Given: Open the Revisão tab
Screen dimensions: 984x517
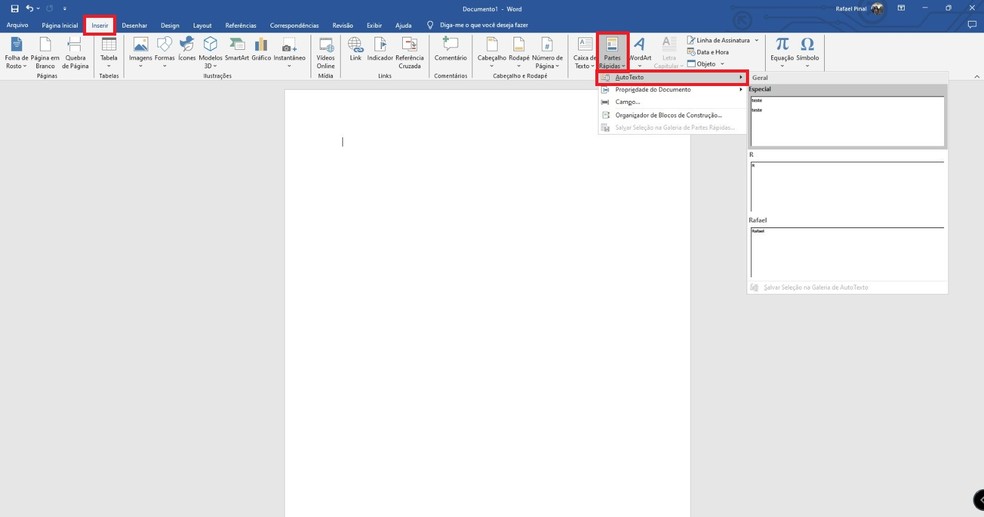Looking at the screenshot, I should point(343,26).
